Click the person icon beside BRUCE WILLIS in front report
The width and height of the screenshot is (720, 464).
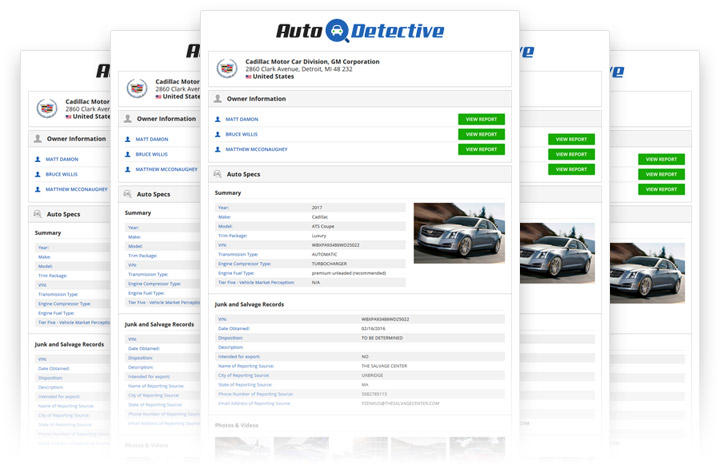(x=218, y=134)
